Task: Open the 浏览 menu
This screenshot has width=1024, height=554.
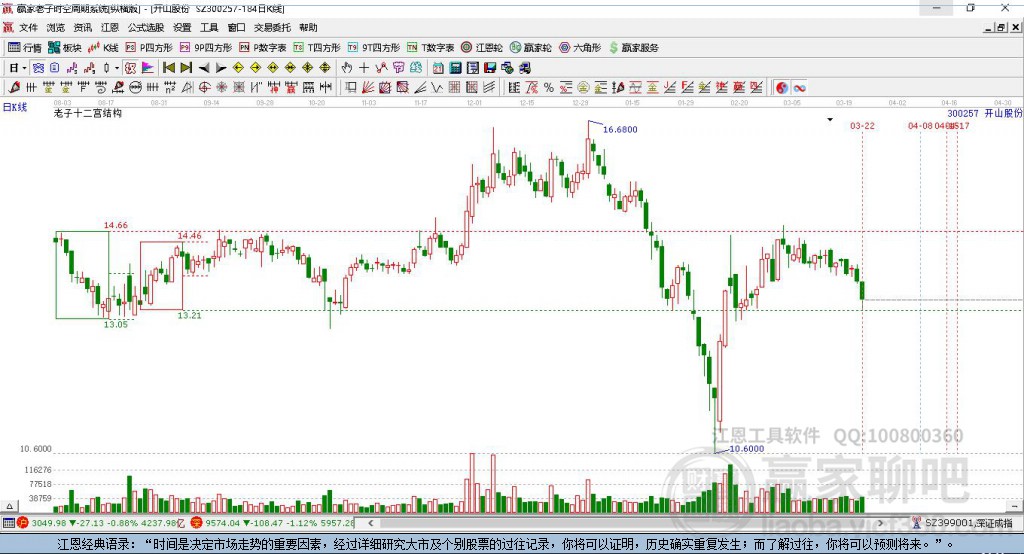Action: [x=56, y=27]
